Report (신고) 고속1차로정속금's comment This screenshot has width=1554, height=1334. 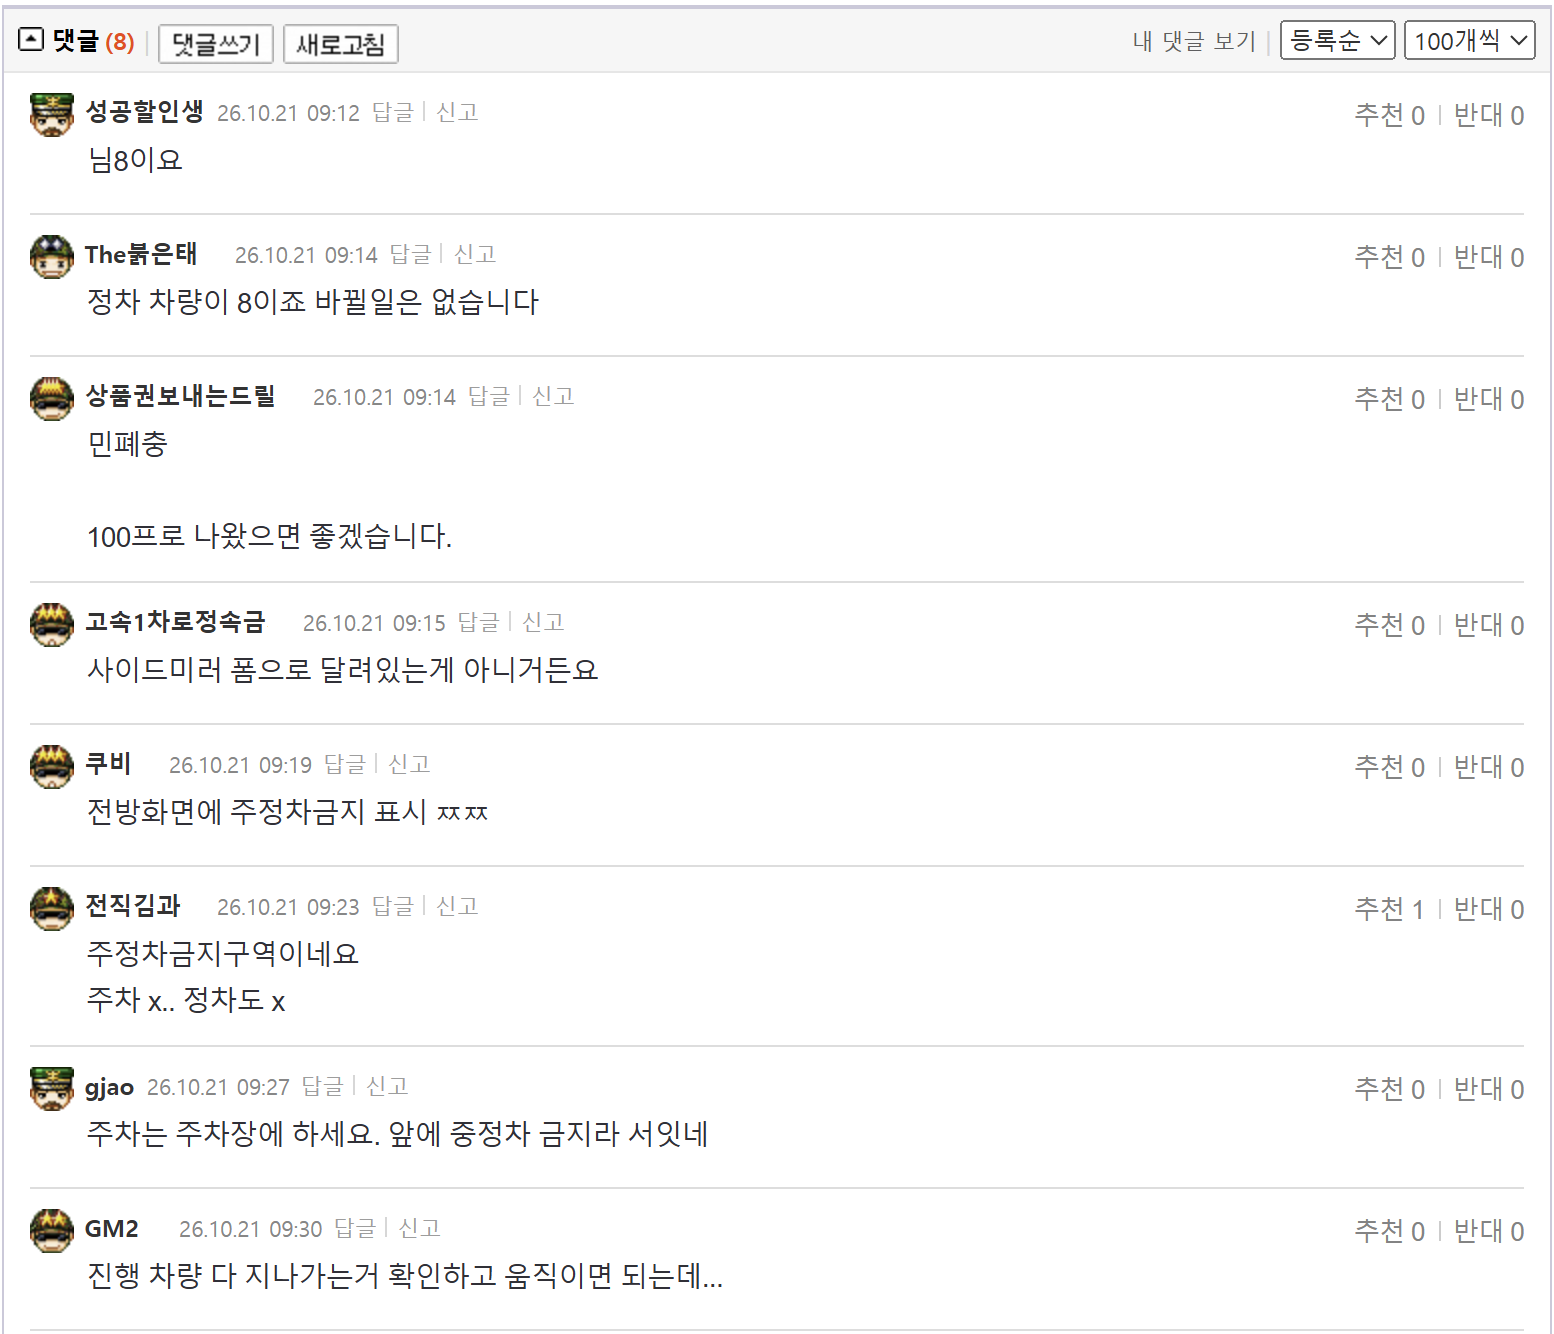543,622
